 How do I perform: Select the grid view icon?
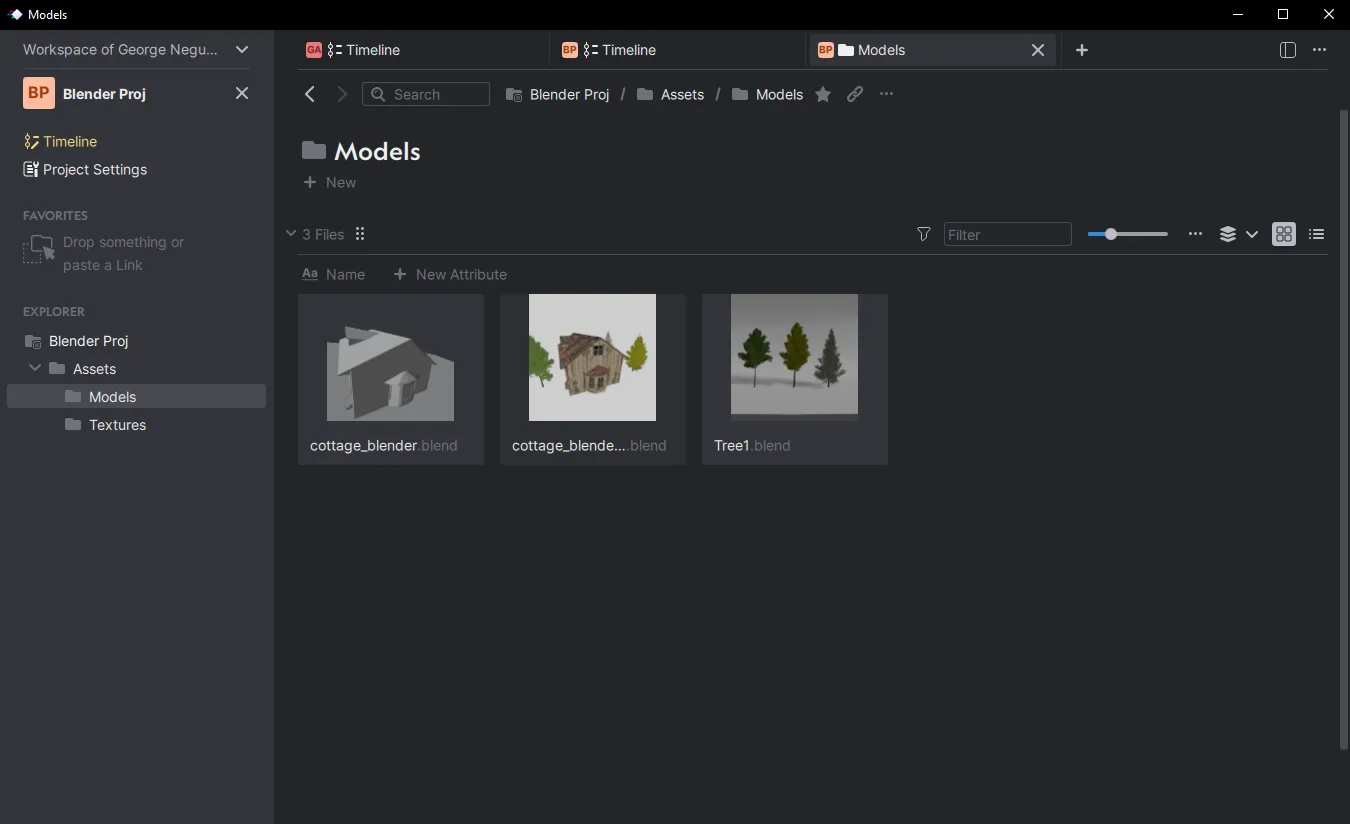pos(1284,234)
